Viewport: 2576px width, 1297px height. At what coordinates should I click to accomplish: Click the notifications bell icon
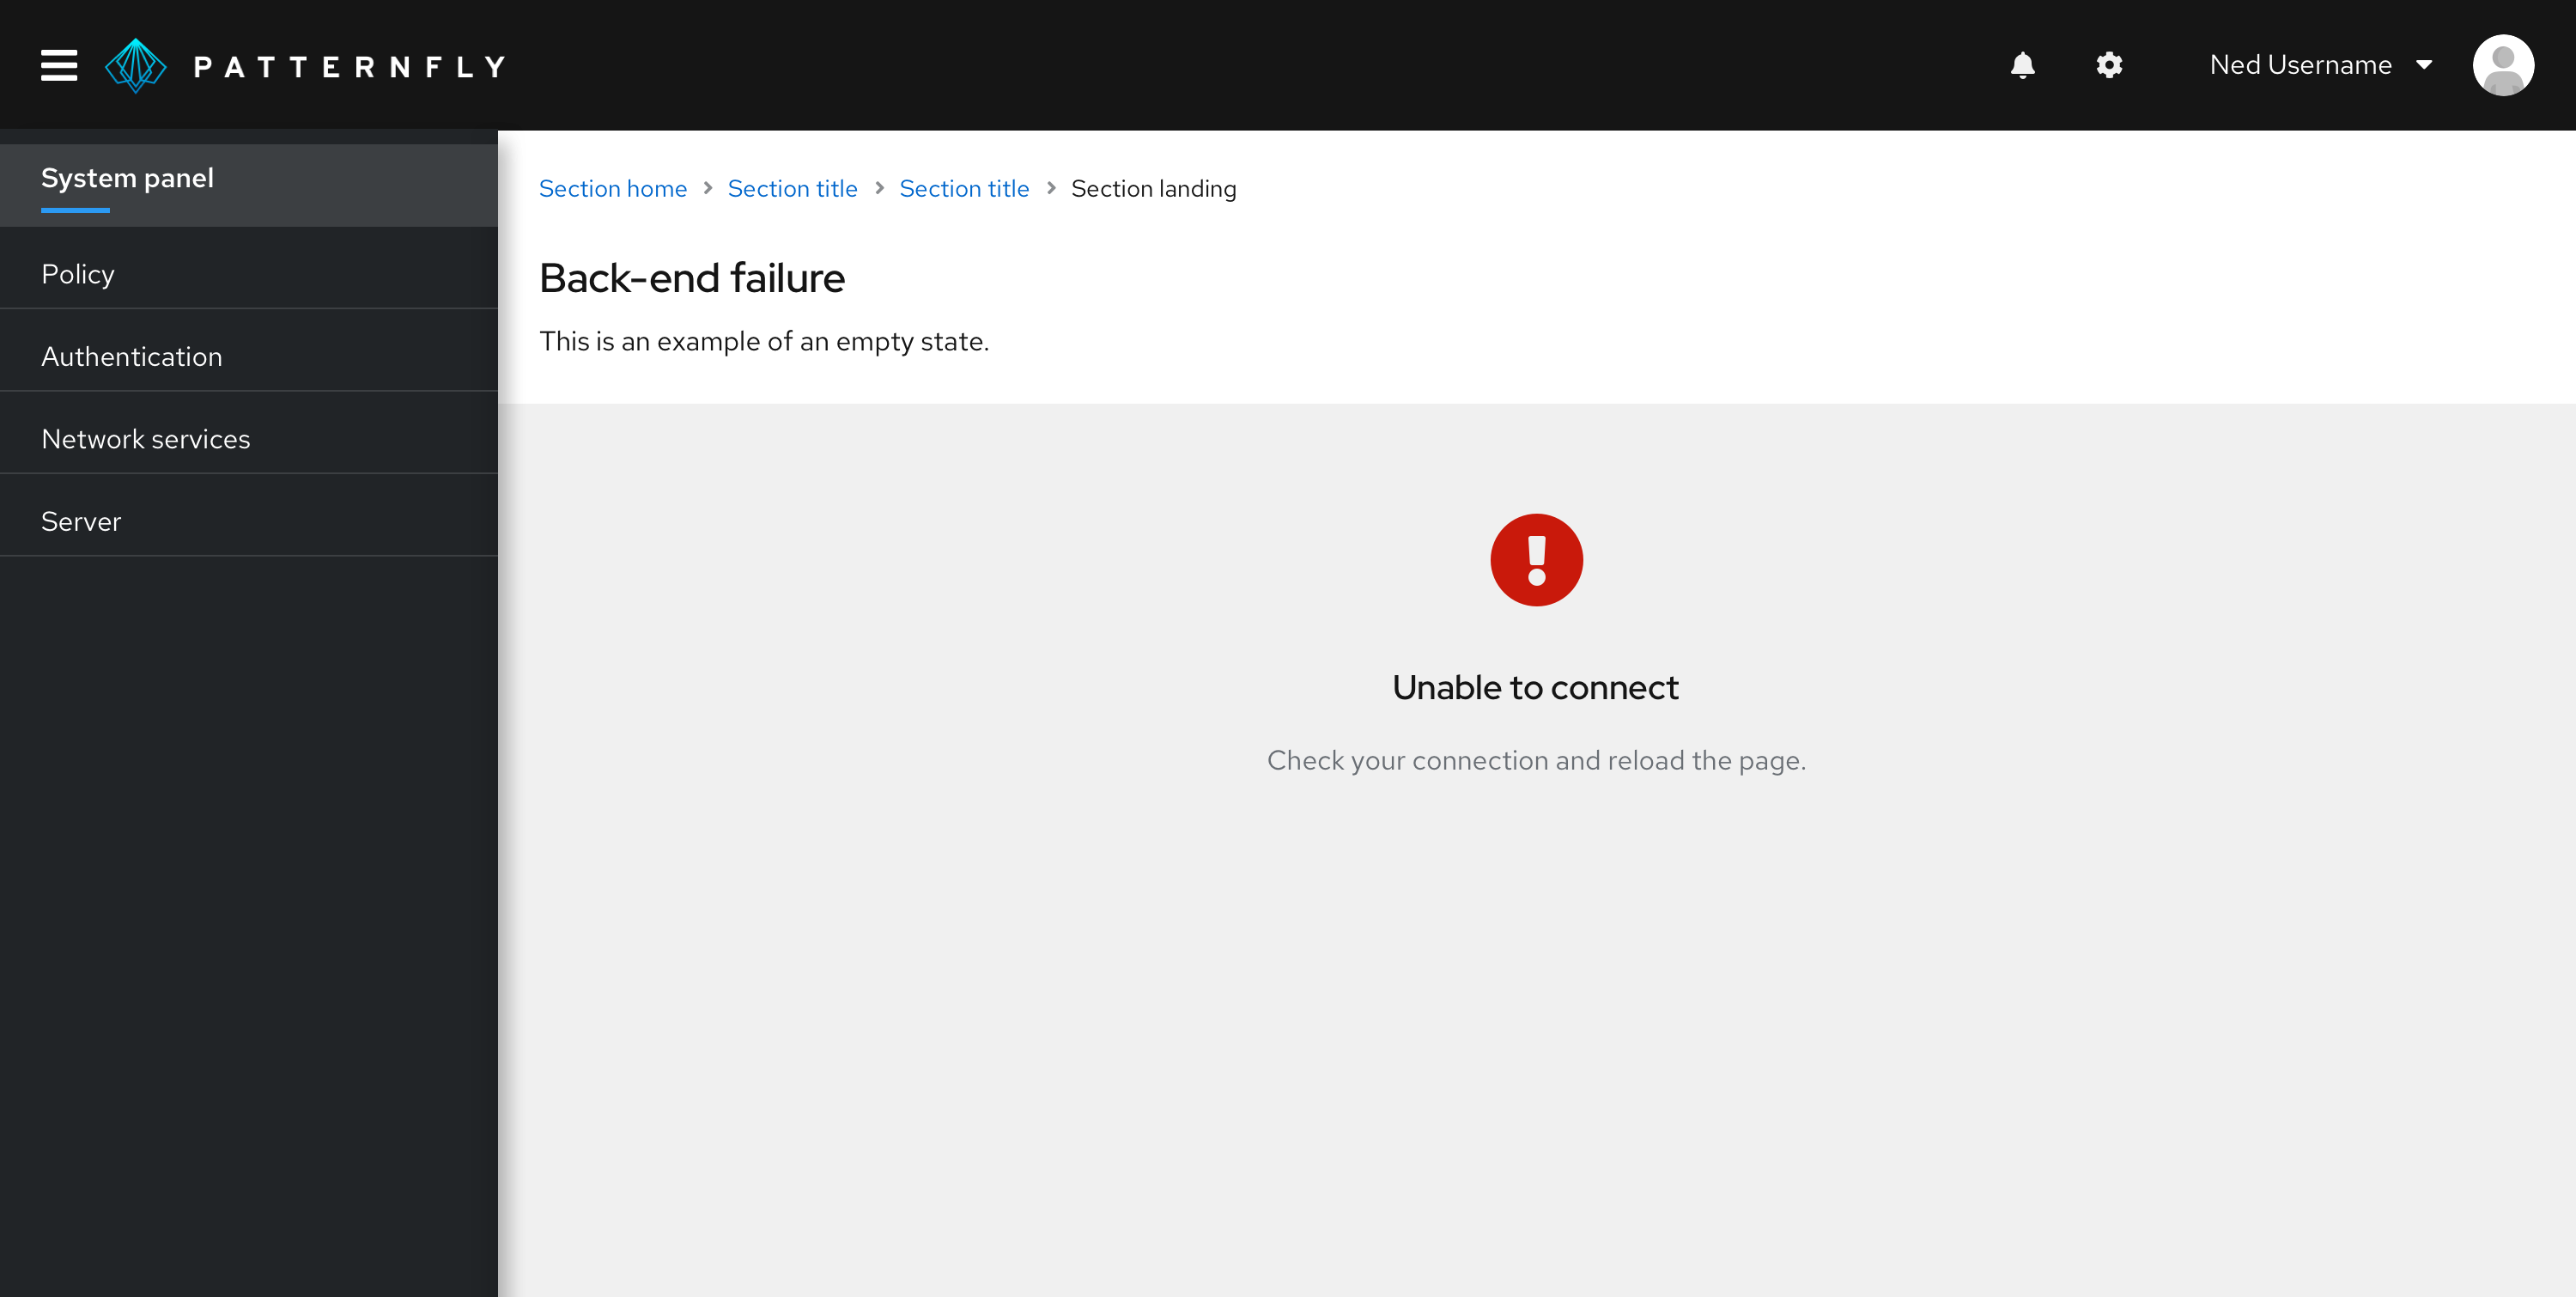click(x=2022, y=64)
